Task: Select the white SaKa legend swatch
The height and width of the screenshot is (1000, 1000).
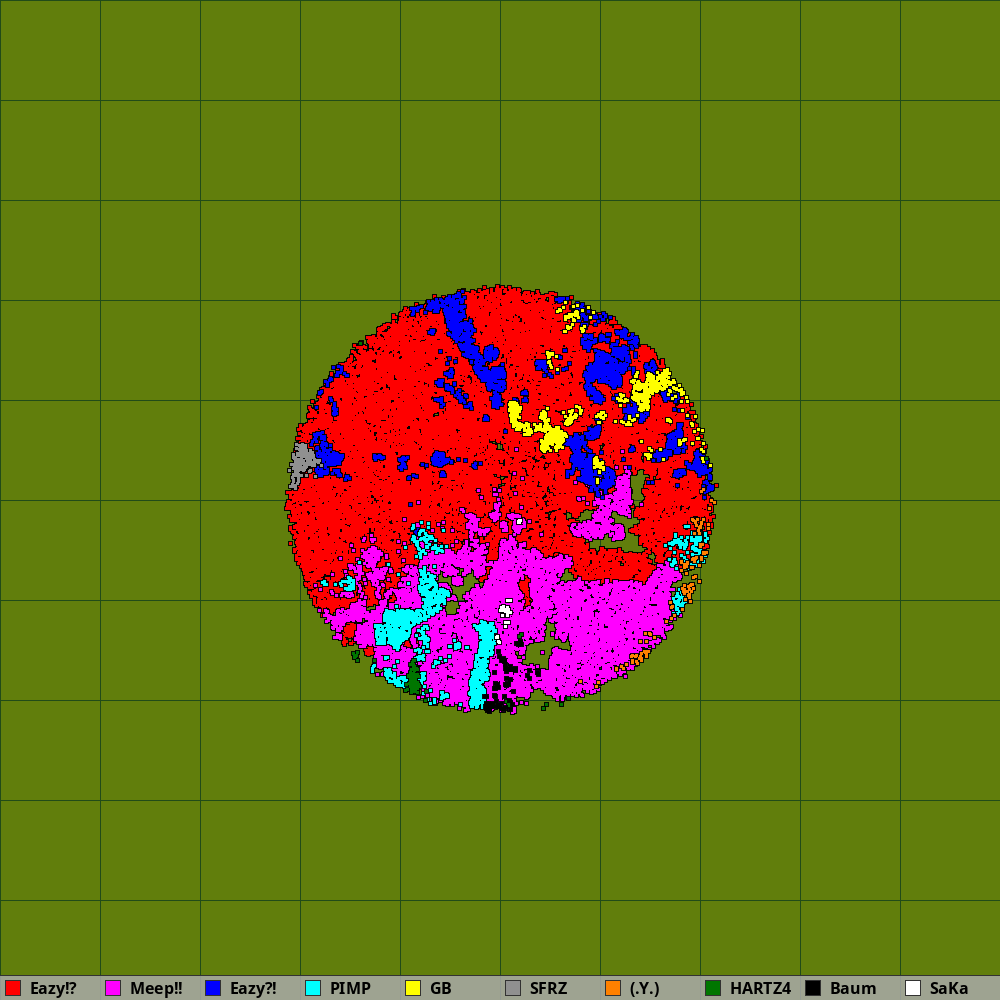Action: 913,988
